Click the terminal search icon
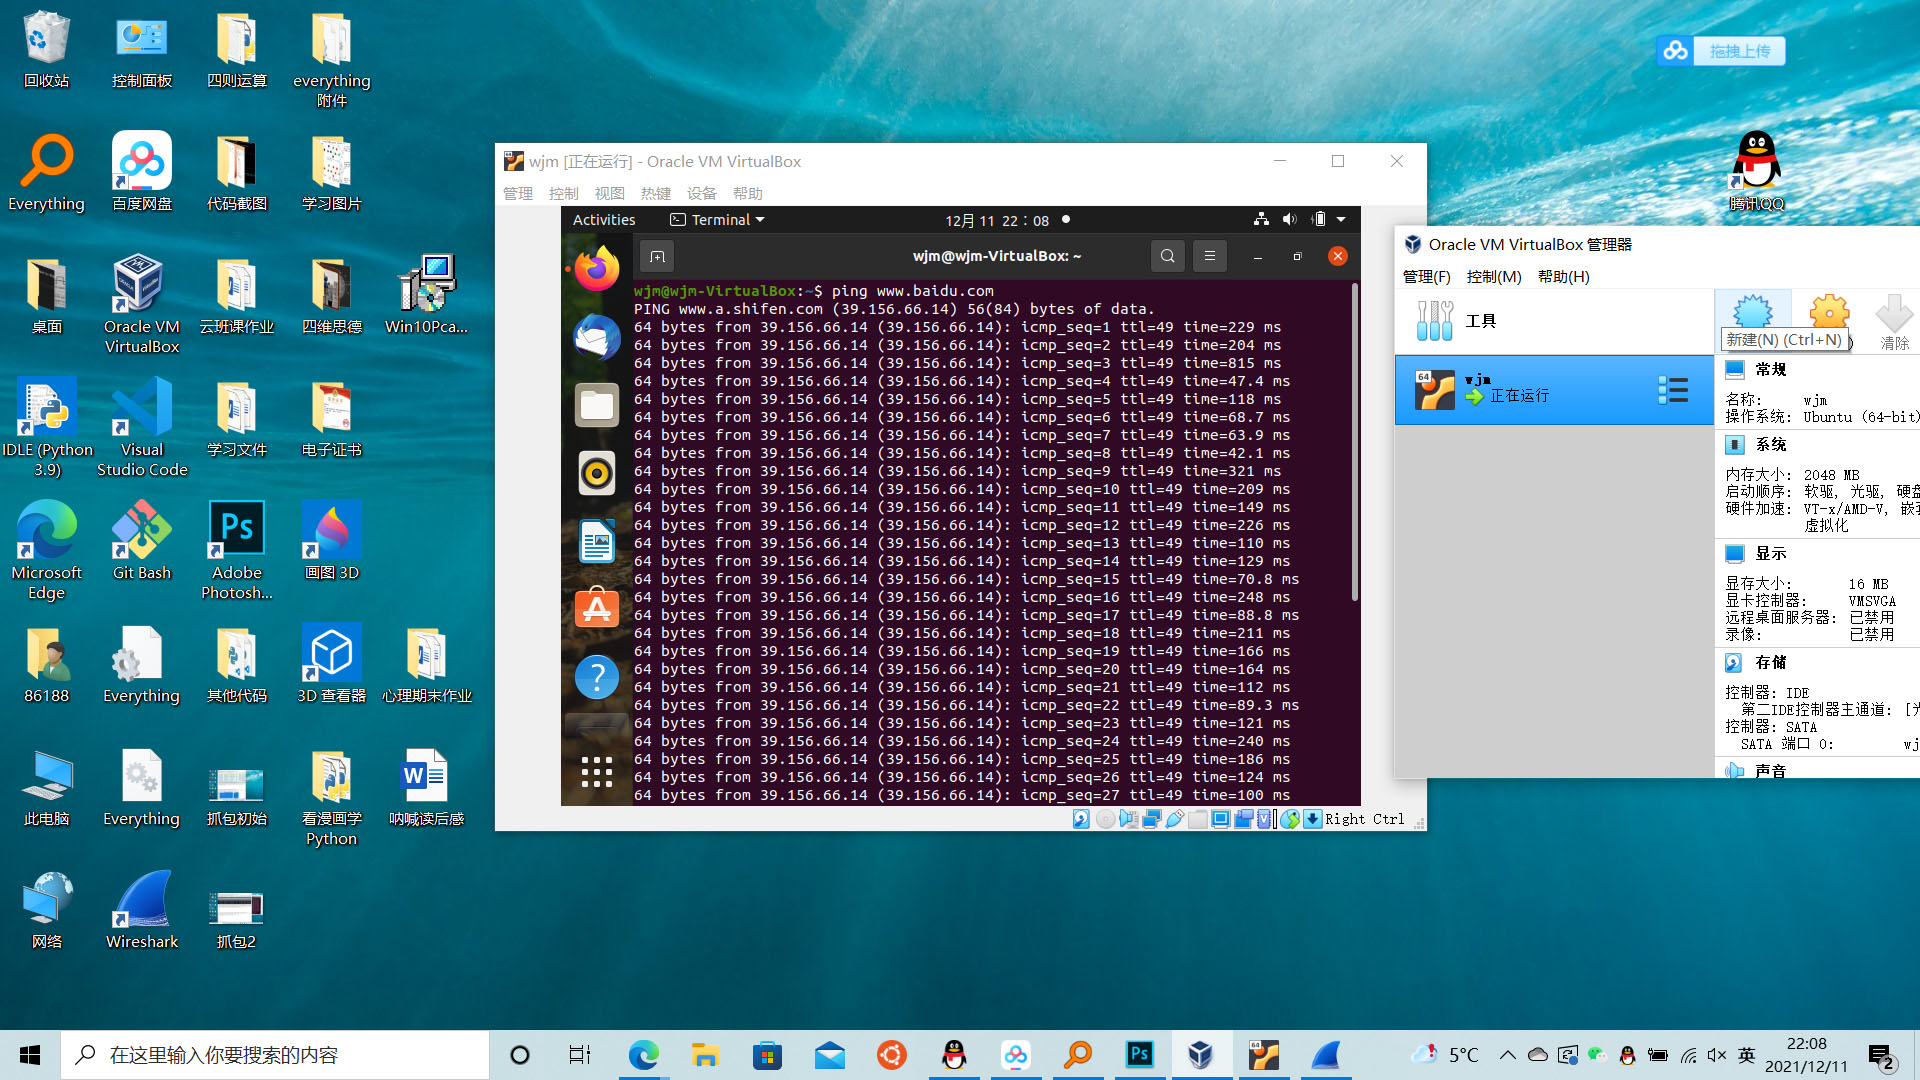The width and height of the screenshot is (1920, 1080). (x=1167, y=256)
